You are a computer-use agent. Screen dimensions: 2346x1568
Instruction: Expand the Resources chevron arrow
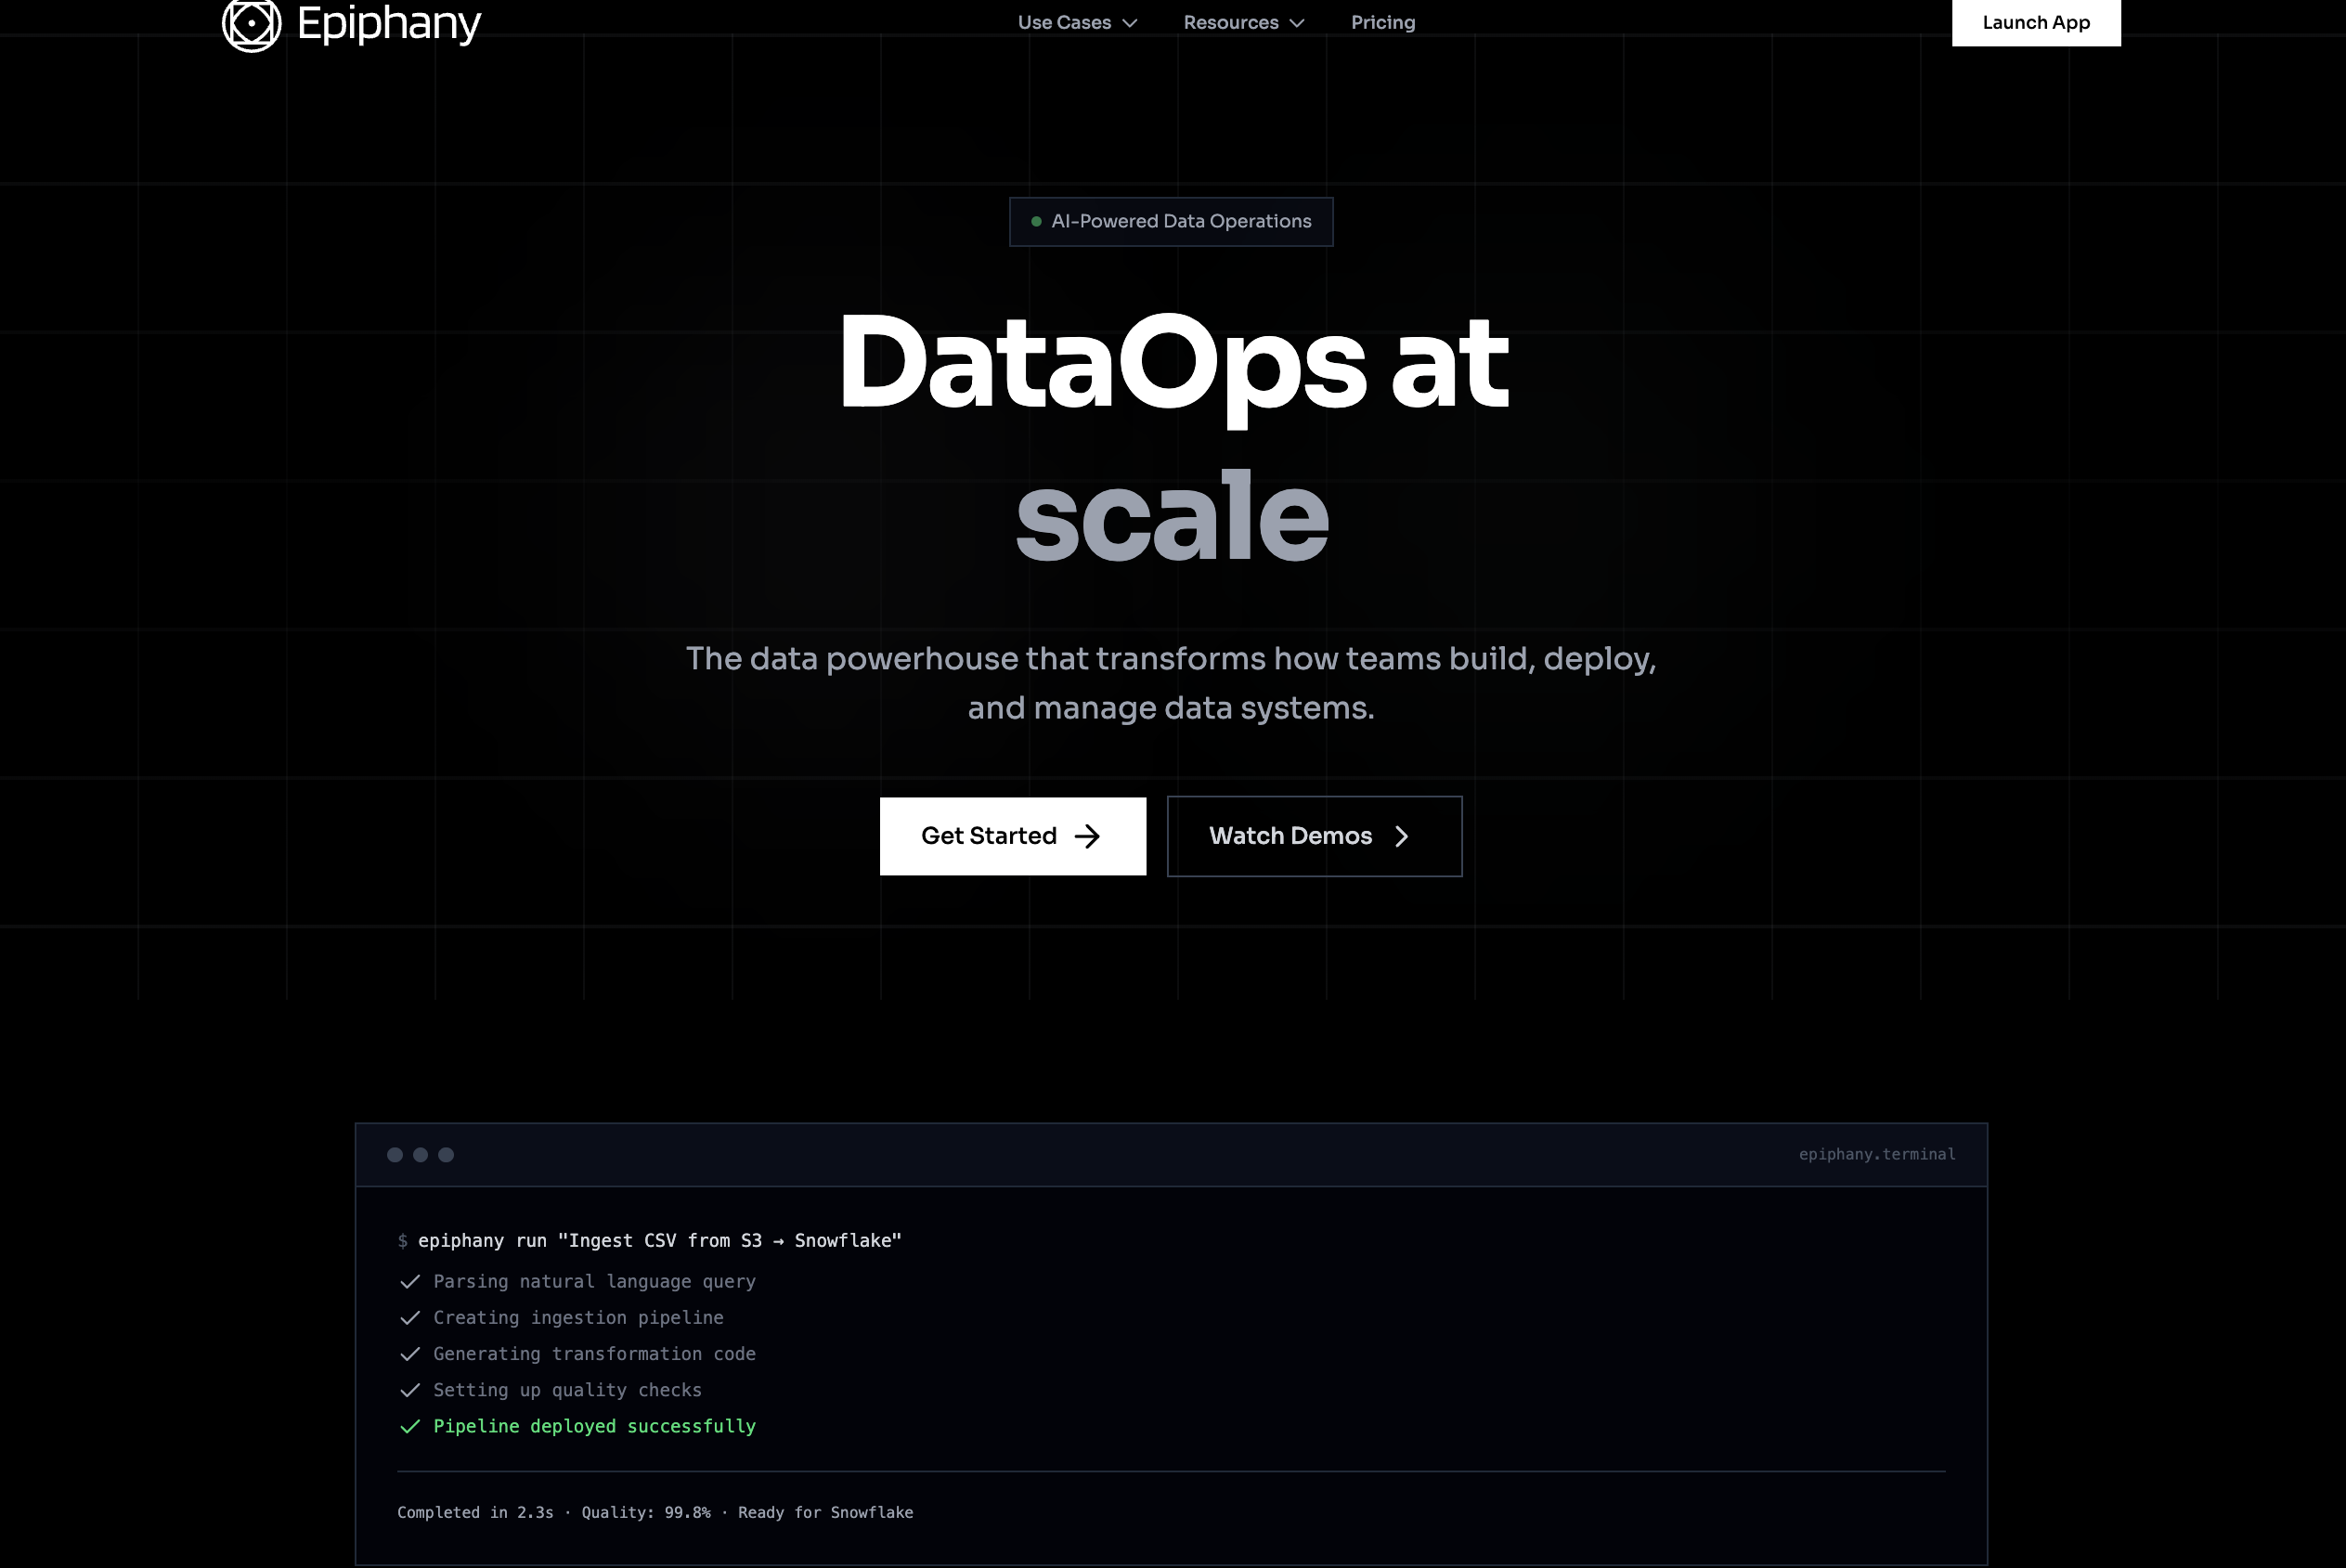click(x=1297, y=23)
